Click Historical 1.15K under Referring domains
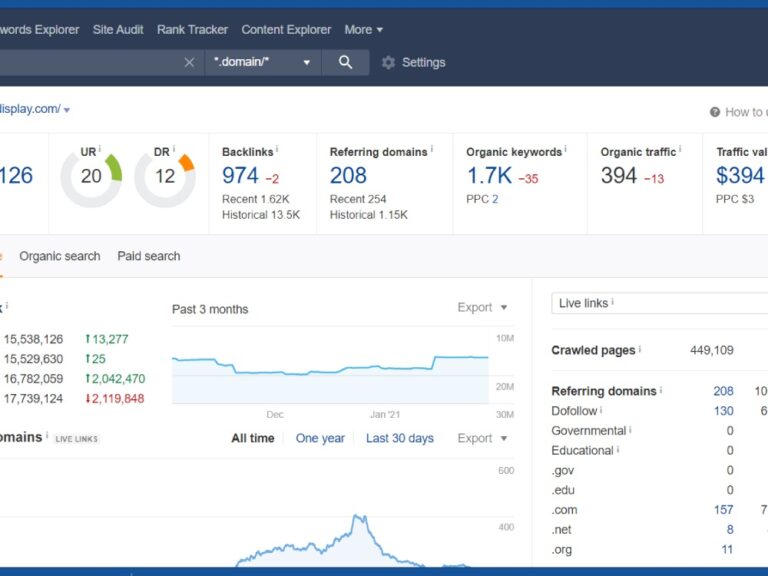The width and height of the screenshot is (768, 576). pos(368,215)
